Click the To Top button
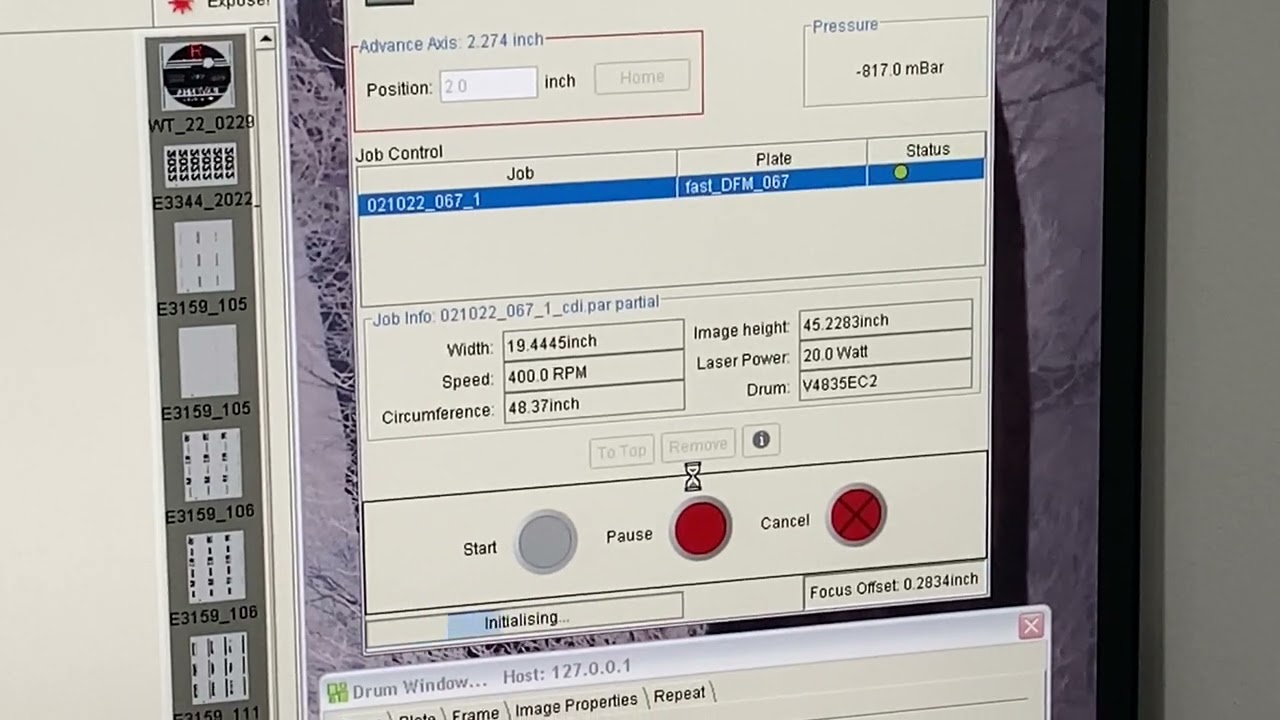1280x720 pixels. 622,451
